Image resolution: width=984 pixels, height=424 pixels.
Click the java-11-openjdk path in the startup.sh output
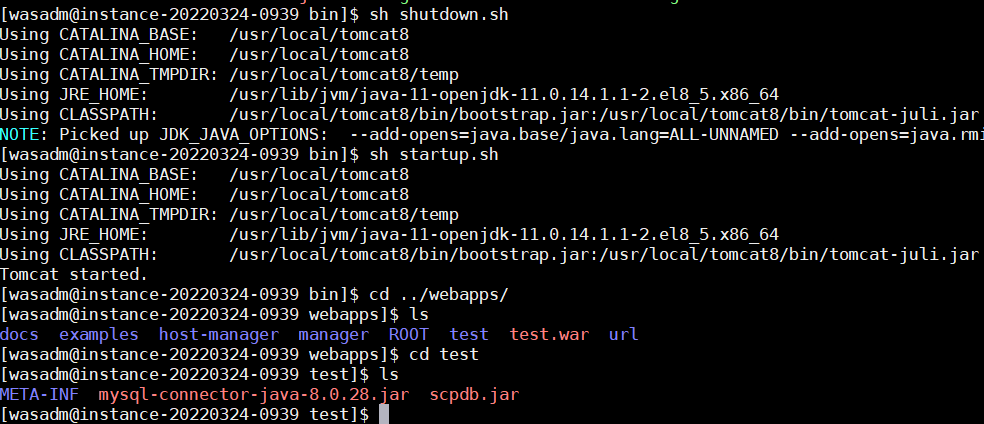(x=504, y=234)
